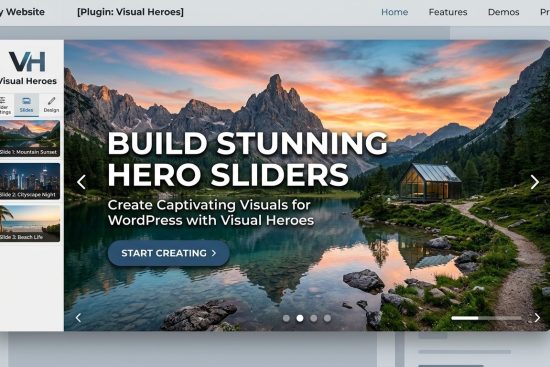Select the Slide 3: Beach Life thumbnail
The width and height of the screenshot is (550, 367).
coord(30,223)
